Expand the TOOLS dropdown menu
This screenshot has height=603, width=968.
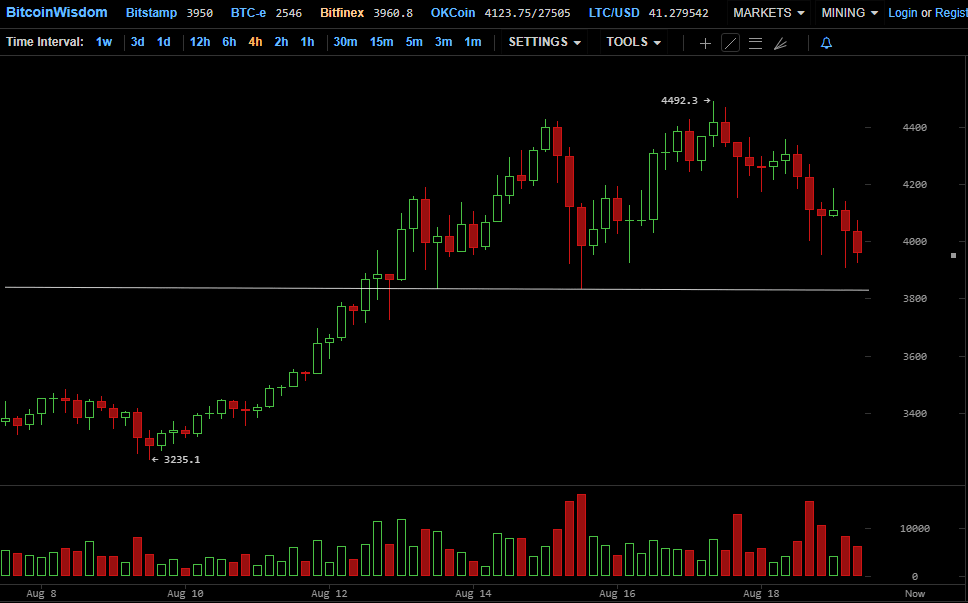[633, 42]
